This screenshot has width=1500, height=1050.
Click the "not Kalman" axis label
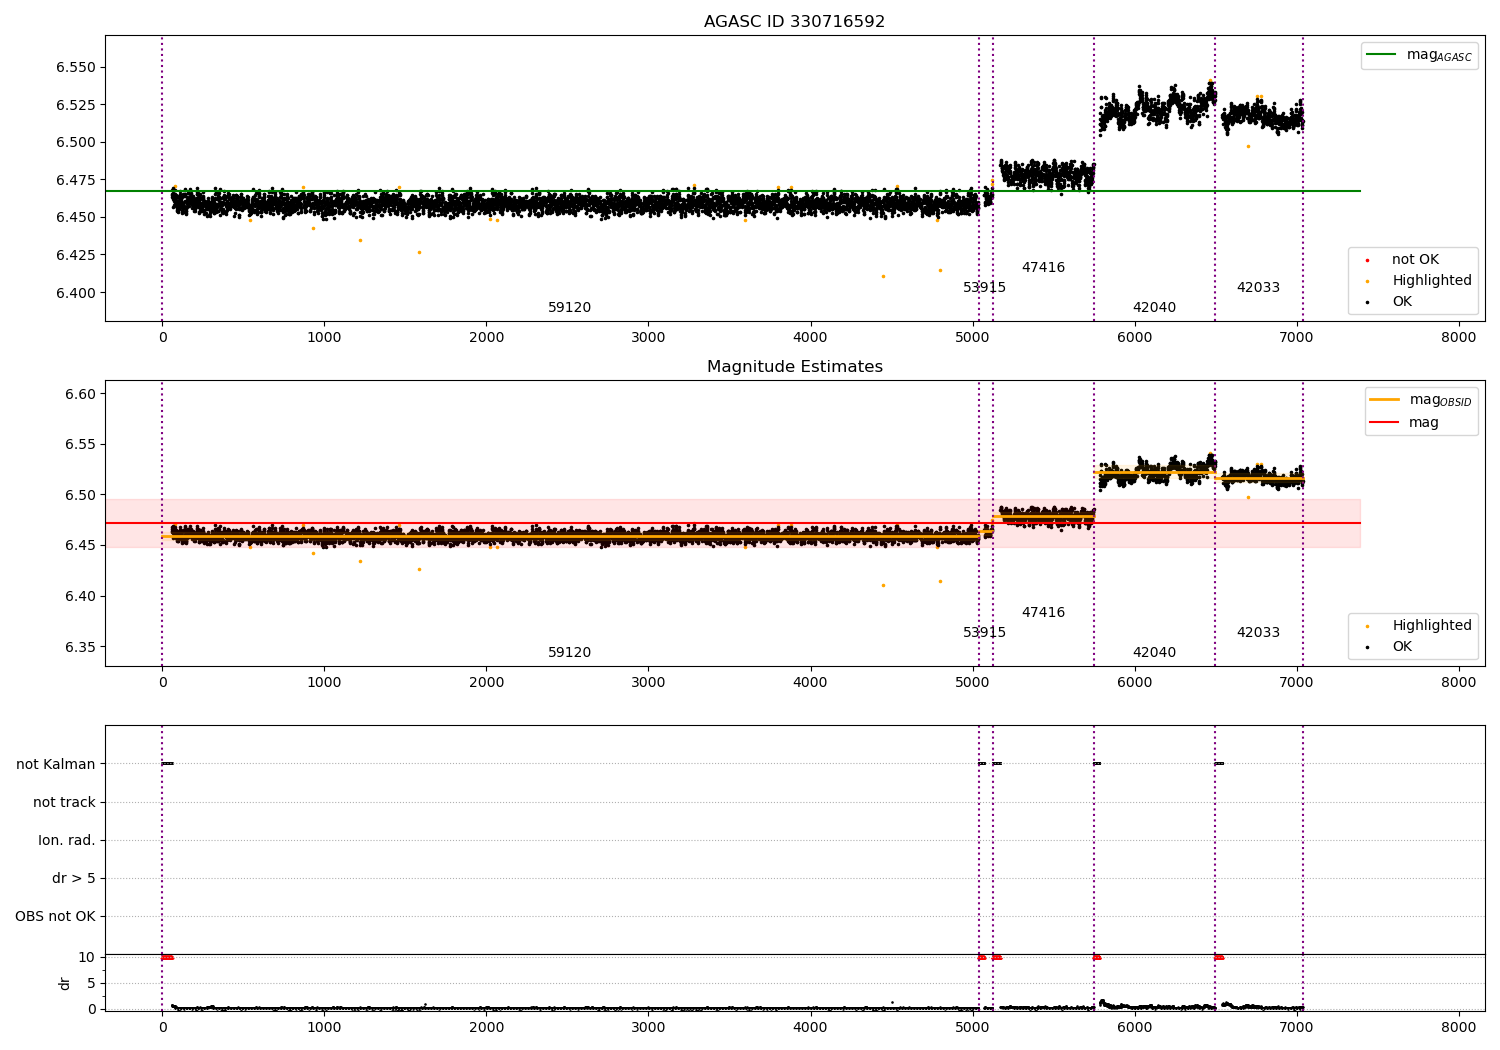pos(56,764)
